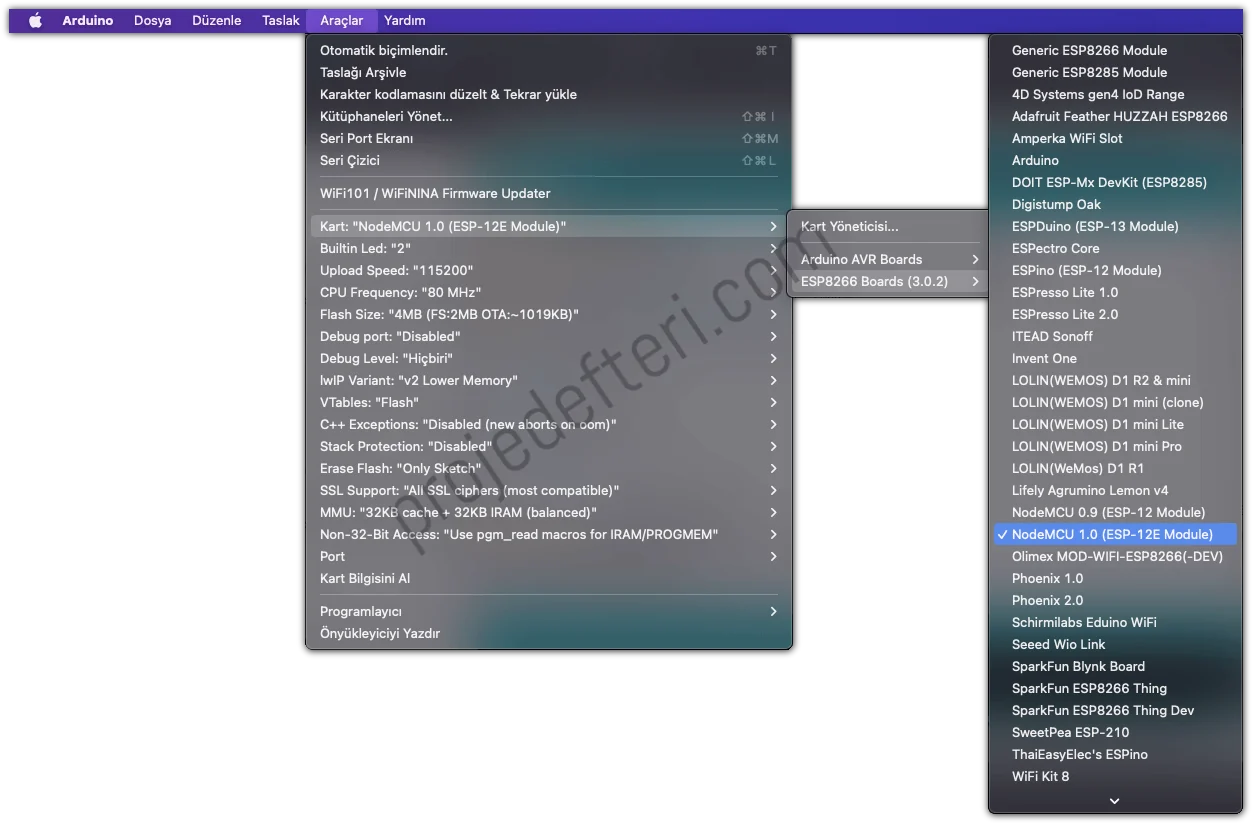Select Digistump Oak board

tap(1115, 204)
